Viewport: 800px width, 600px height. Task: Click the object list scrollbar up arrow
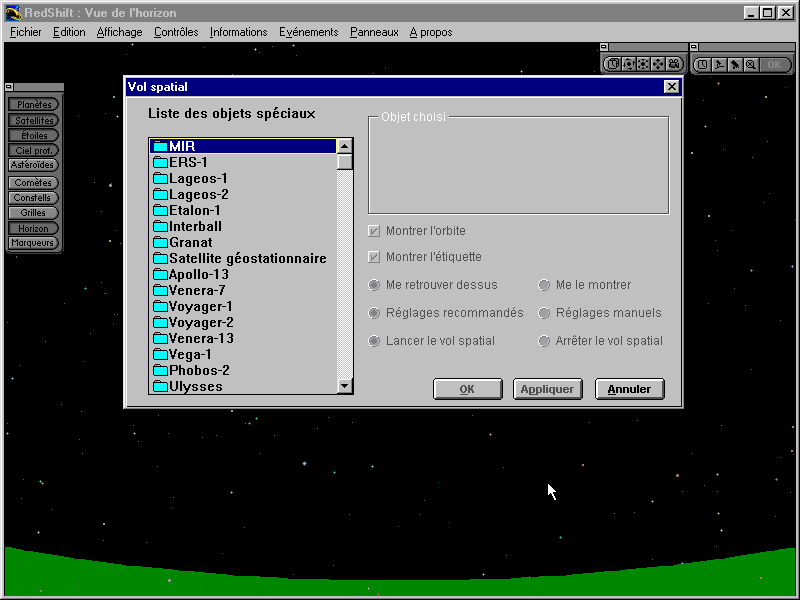coord(345,146)
